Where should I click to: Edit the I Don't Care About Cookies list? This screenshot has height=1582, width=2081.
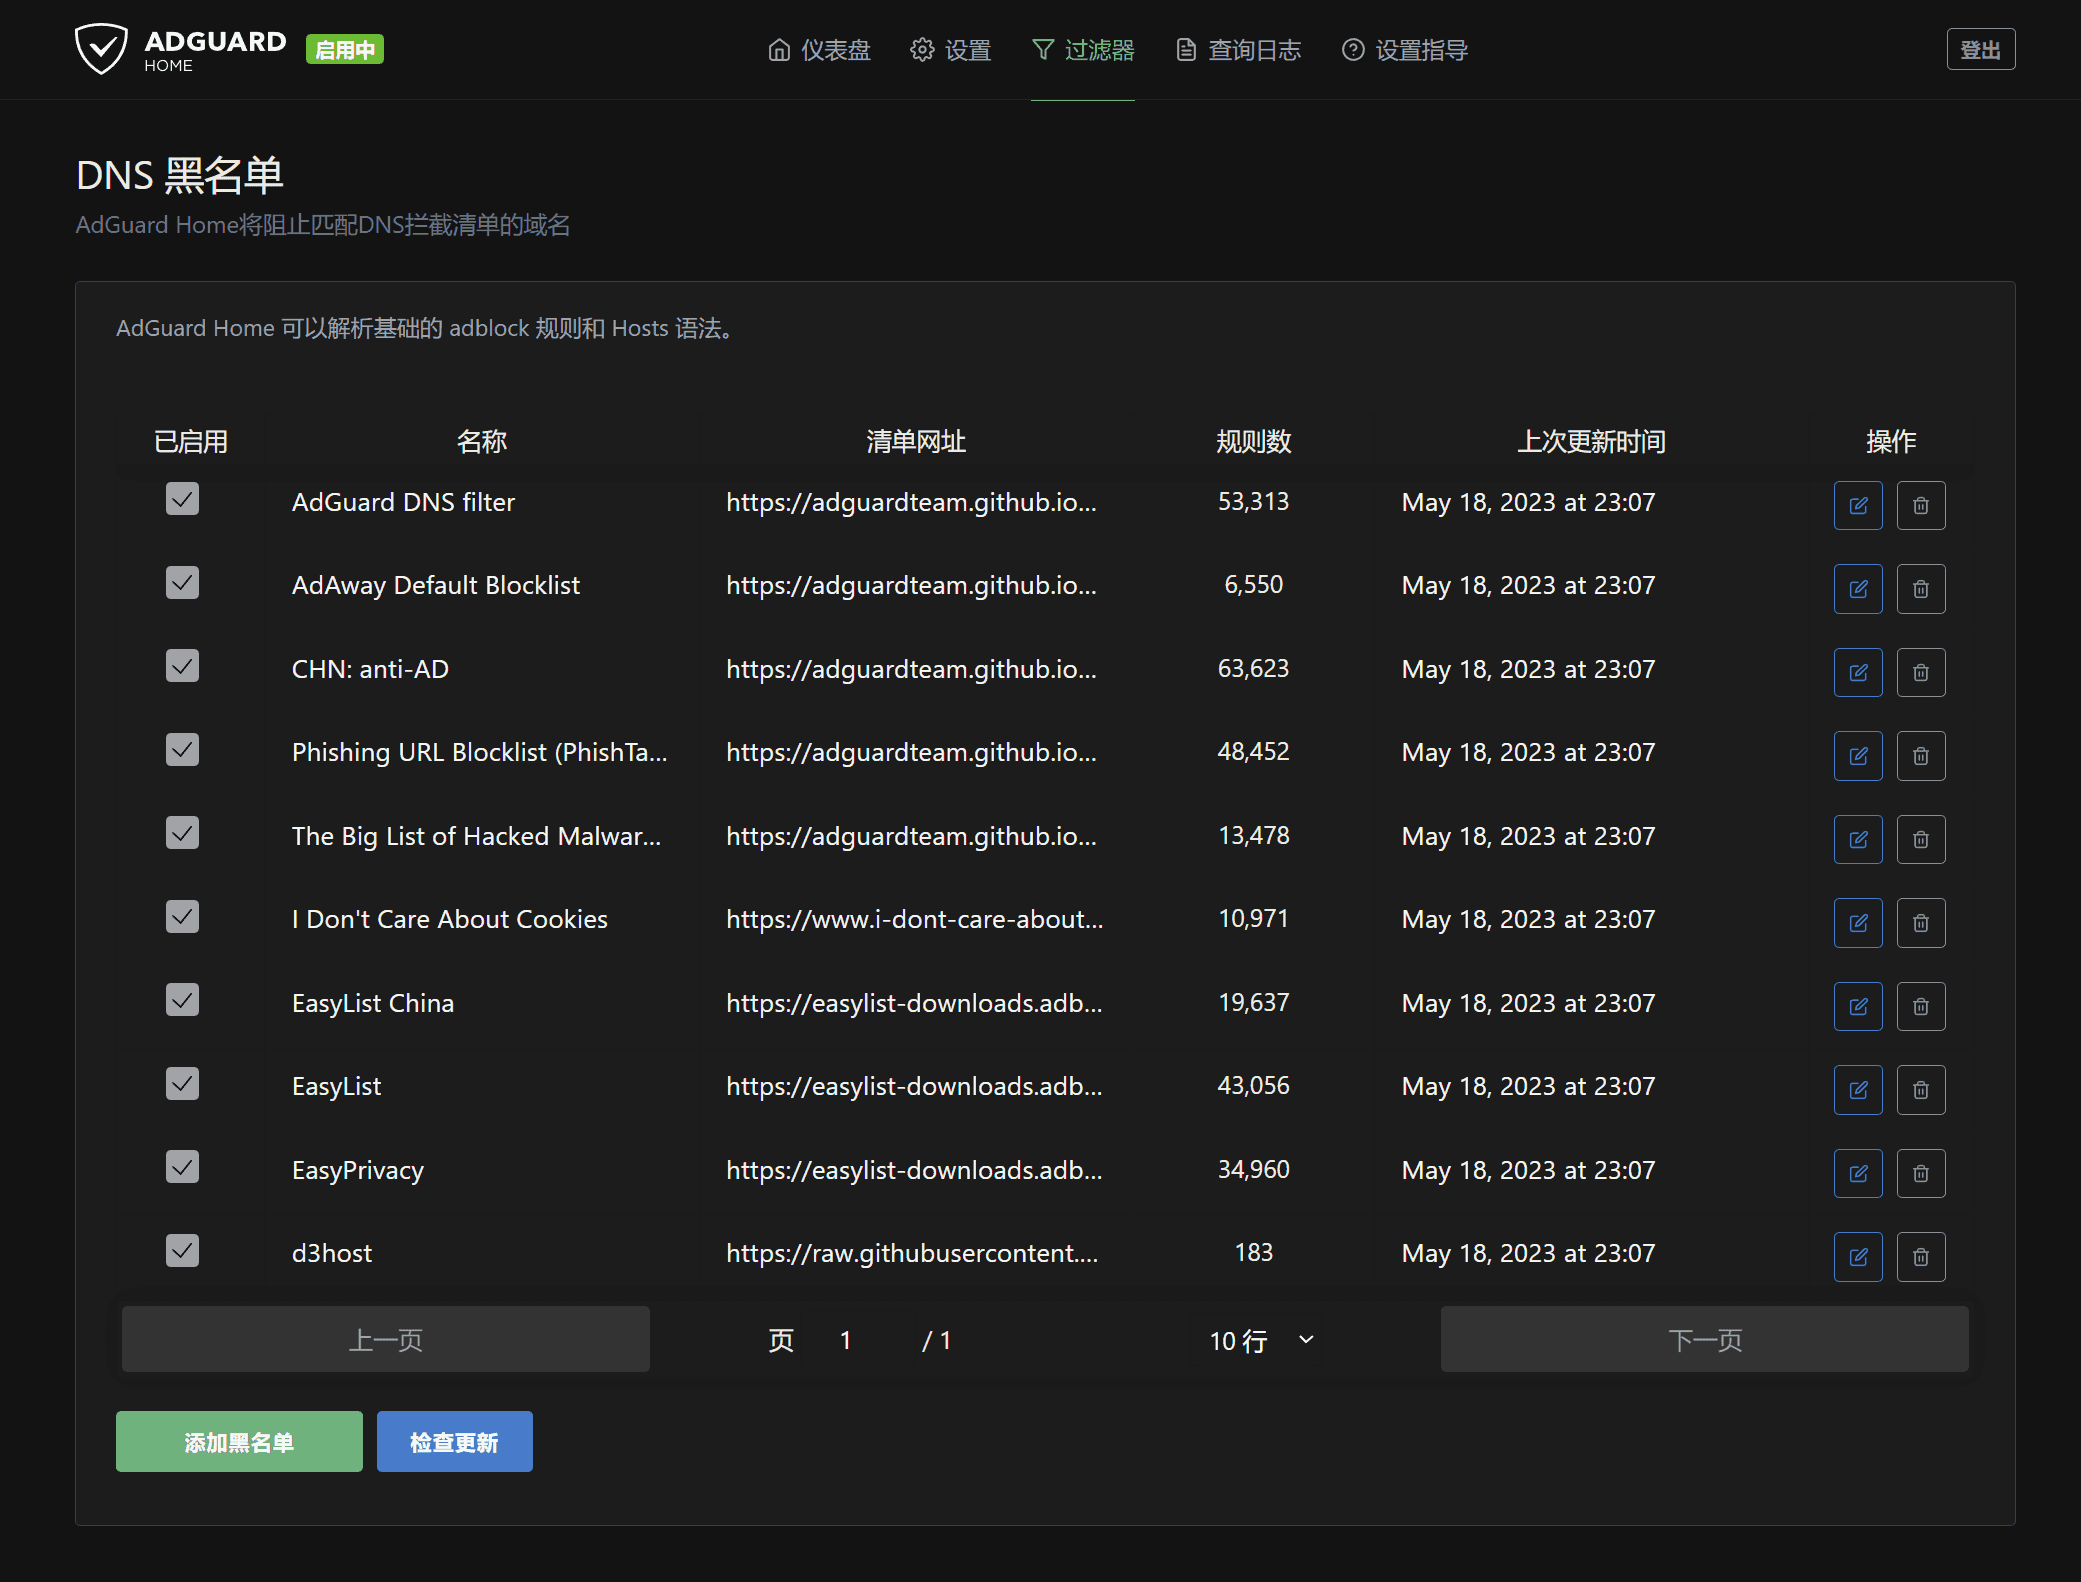[x=1857, y=922]
